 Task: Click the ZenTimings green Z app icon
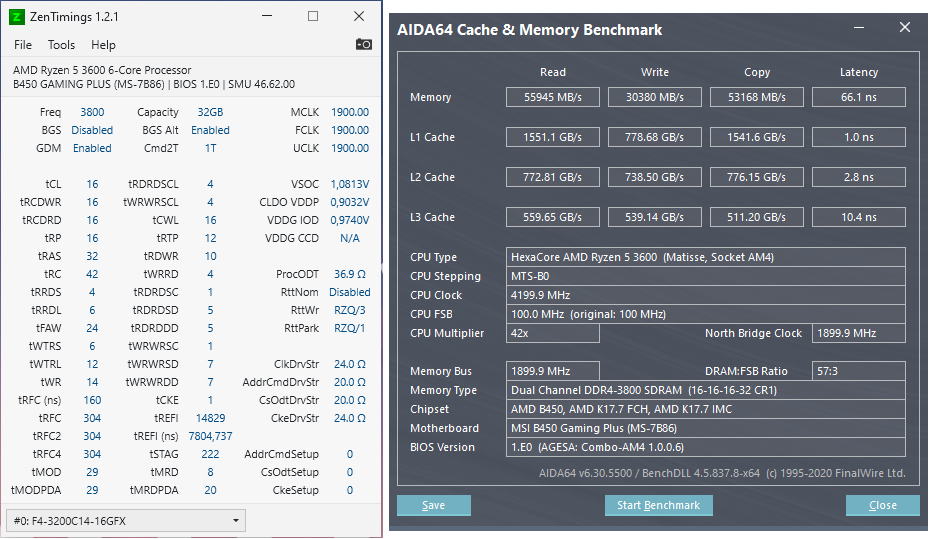click(17, 17)
